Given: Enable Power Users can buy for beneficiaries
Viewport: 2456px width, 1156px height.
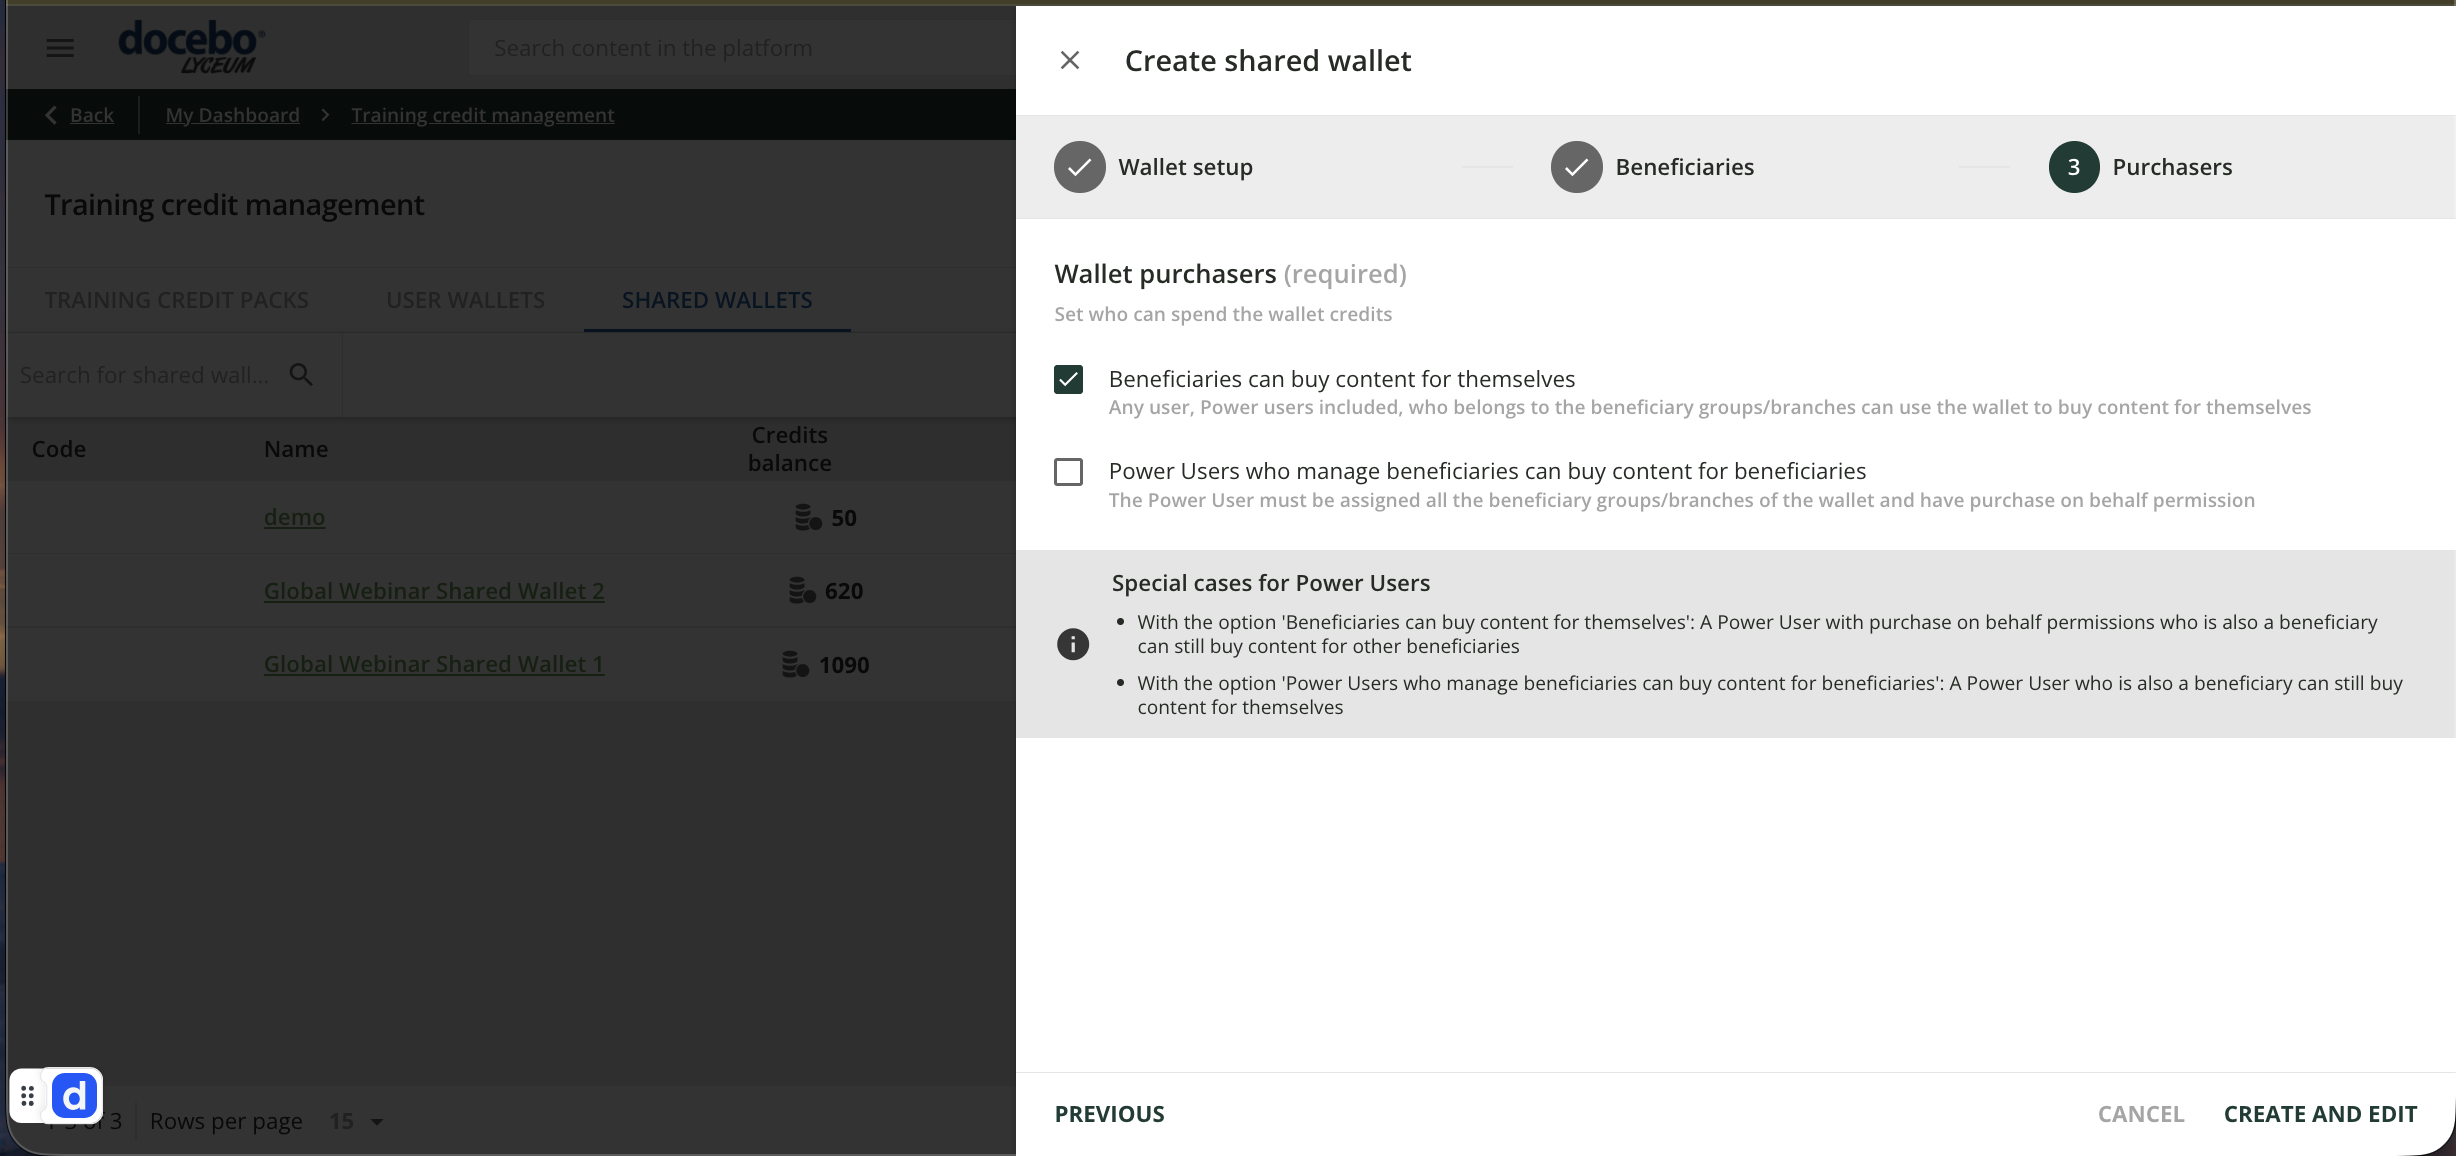Looking at the screenshot, I should [1068, 472].
